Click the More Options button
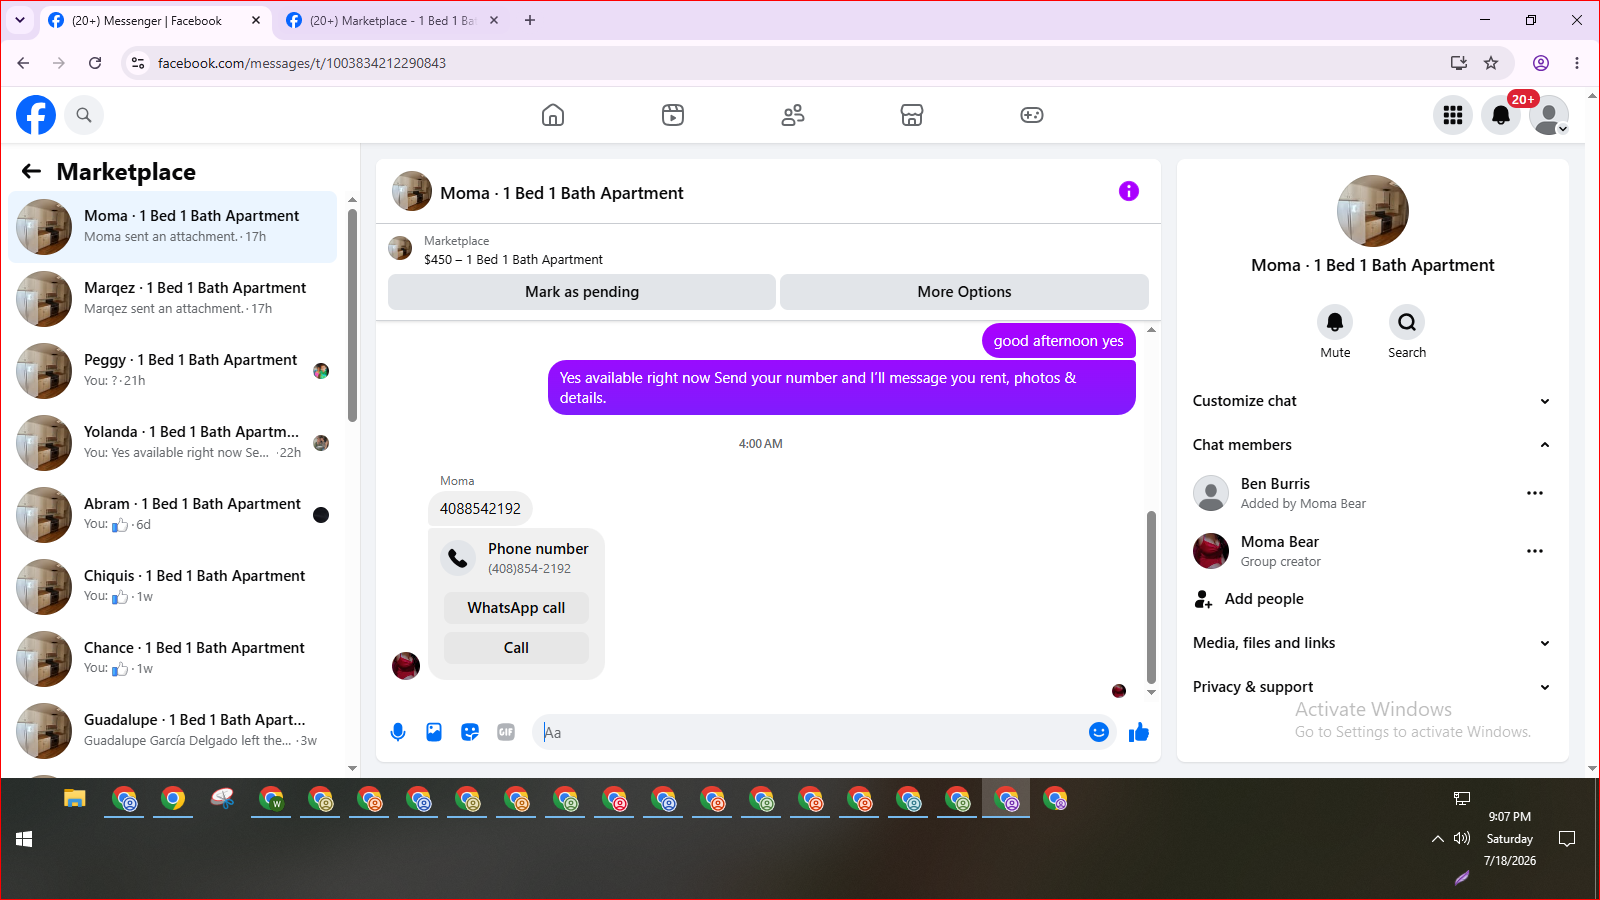This screenshot has height=900, width=1600. pos(964,292)
